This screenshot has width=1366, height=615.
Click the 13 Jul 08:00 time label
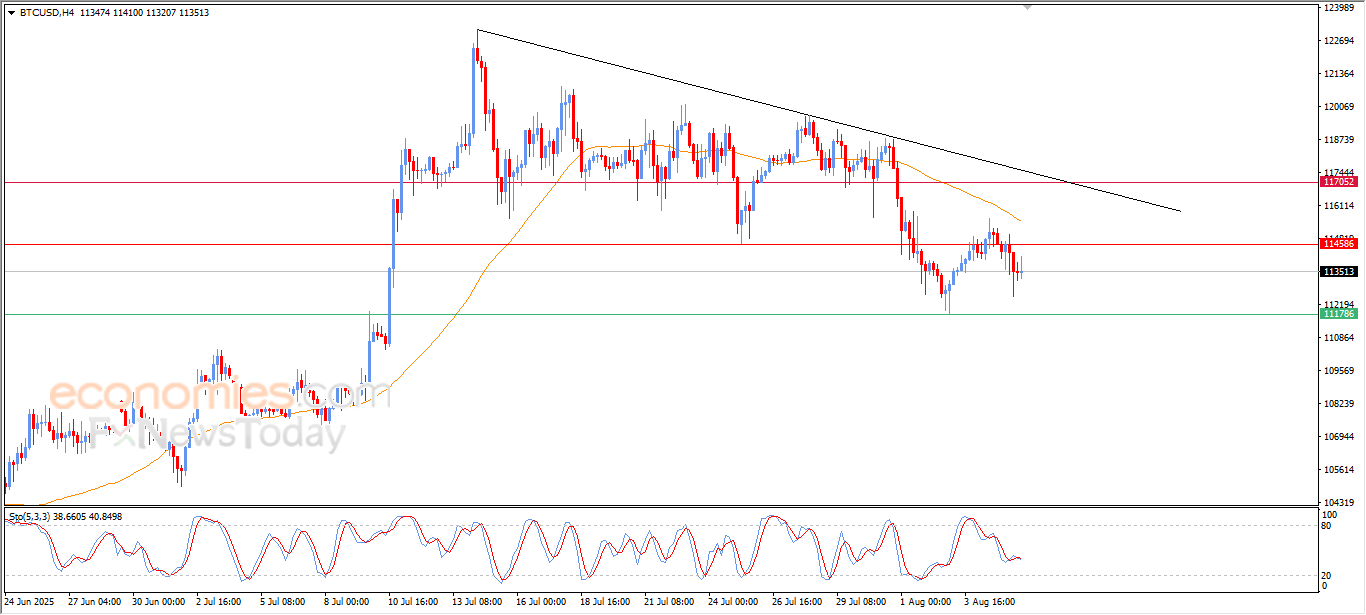coord(475,602)
